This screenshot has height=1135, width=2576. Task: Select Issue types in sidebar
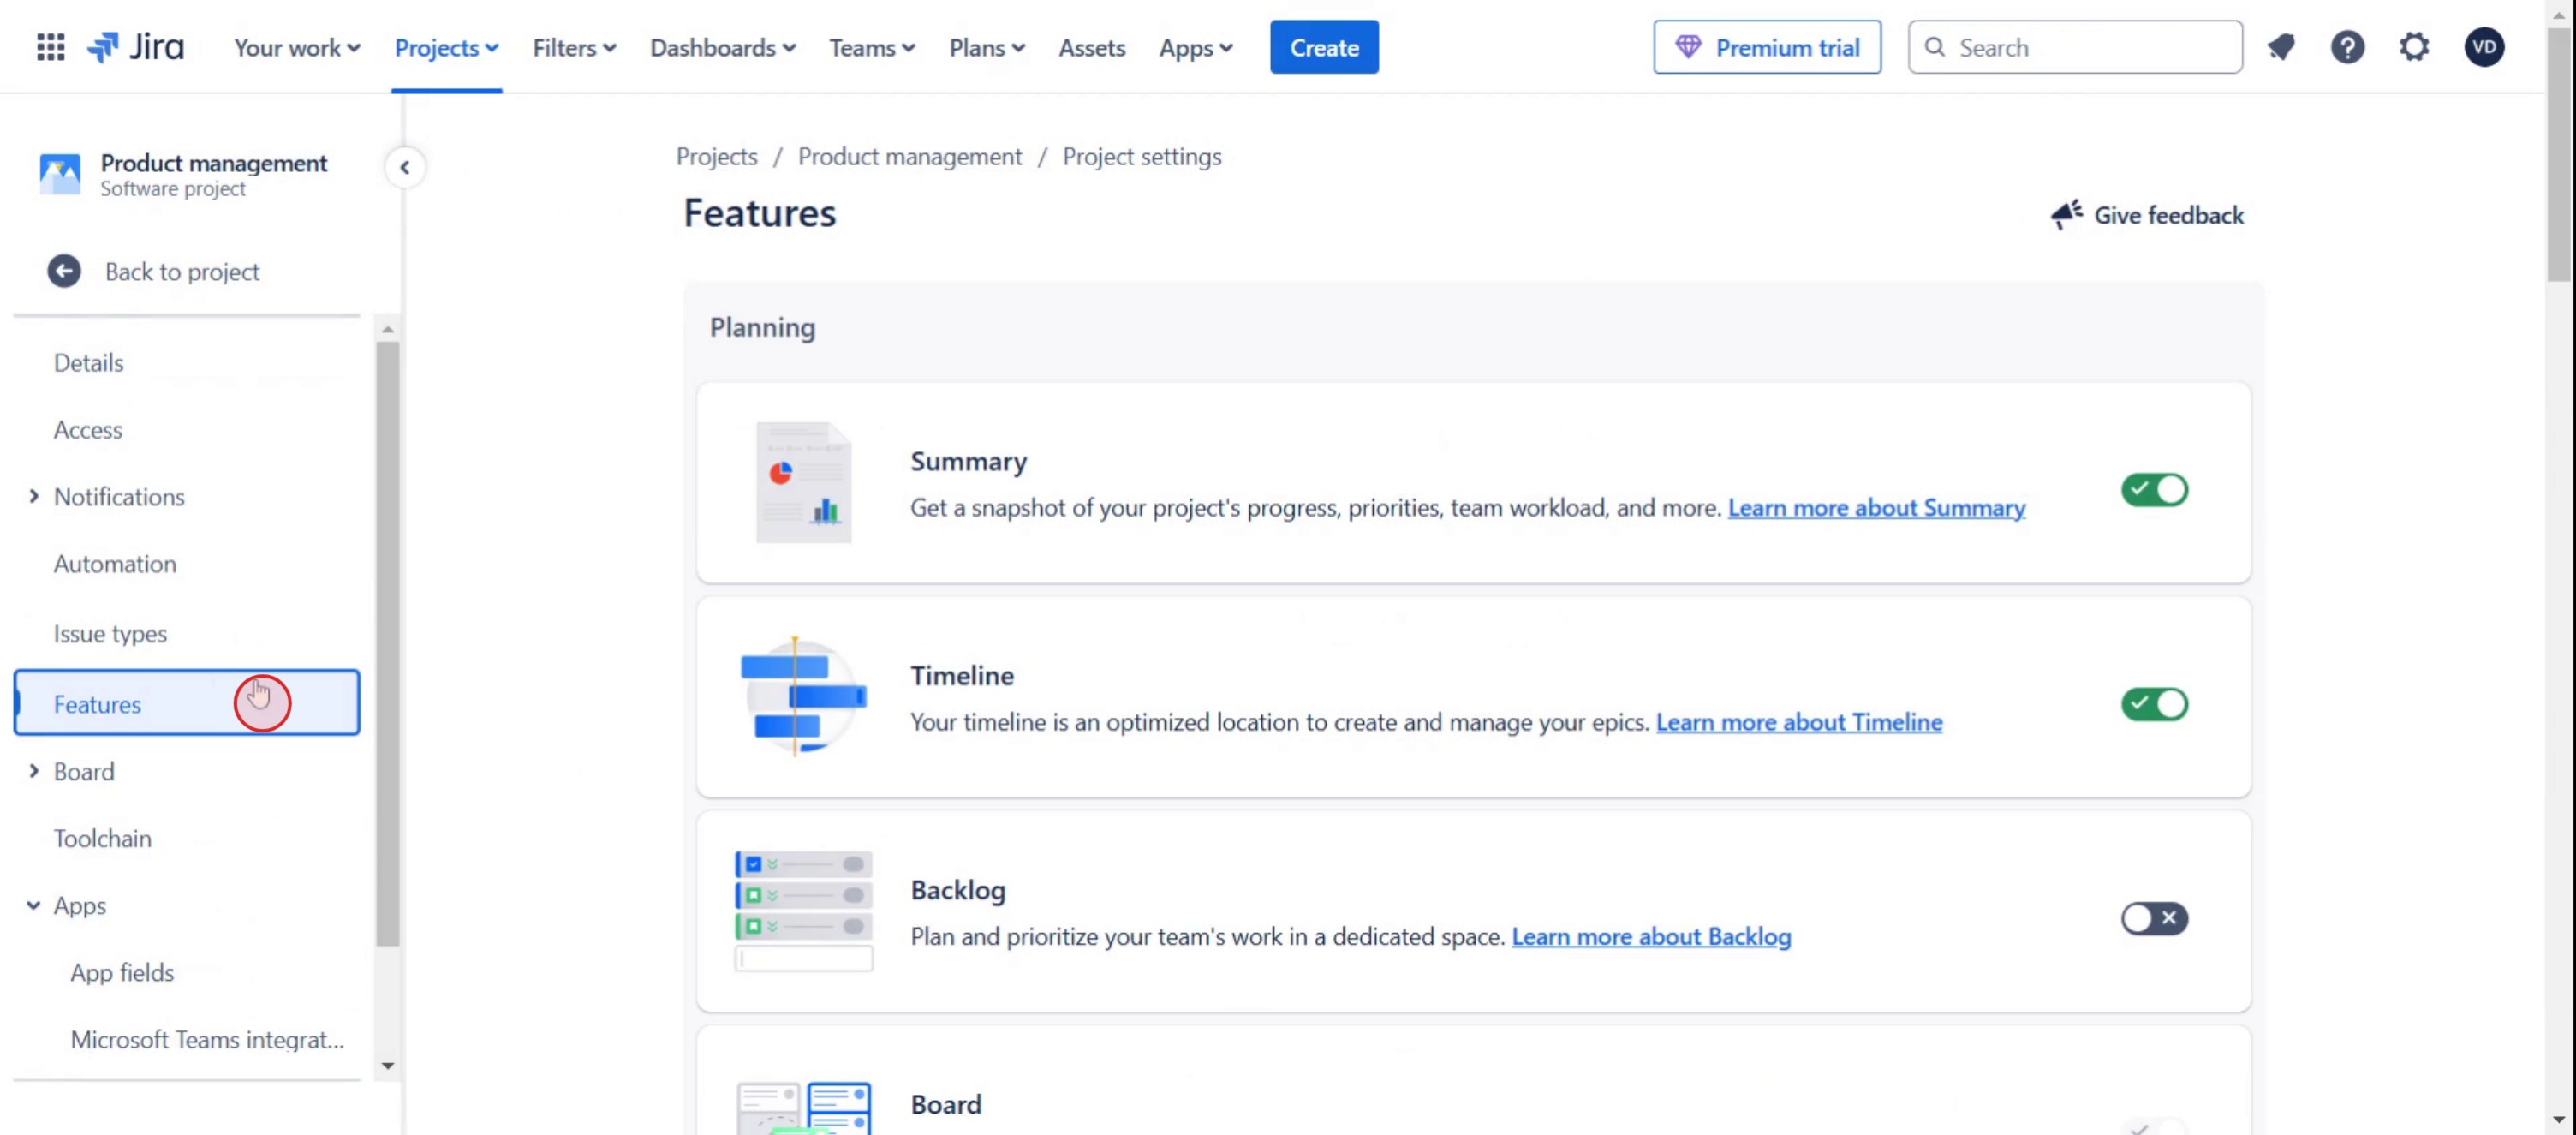point(110,633)
